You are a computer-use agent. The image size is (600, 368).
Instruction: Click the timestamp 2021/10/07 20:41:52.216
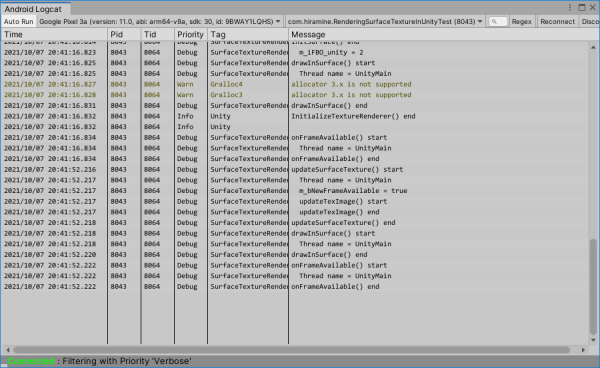tap(50, 169)
